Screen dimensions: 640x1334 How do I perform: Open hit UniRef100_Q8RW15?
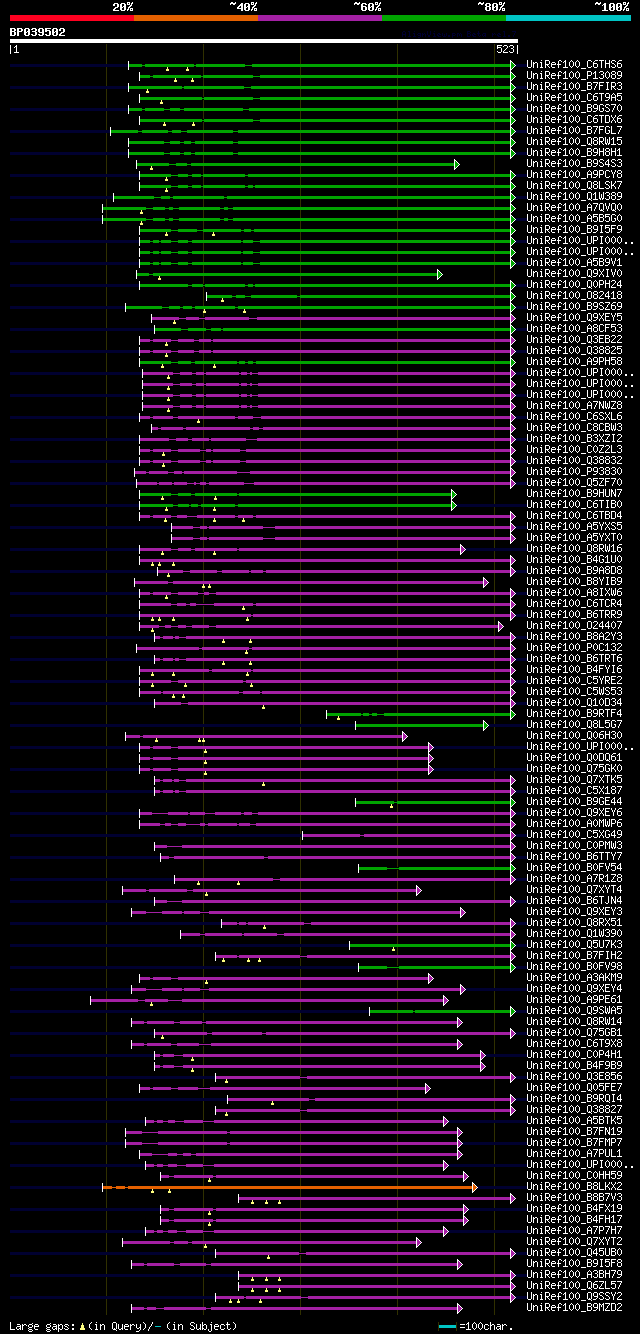coord(574,141)
